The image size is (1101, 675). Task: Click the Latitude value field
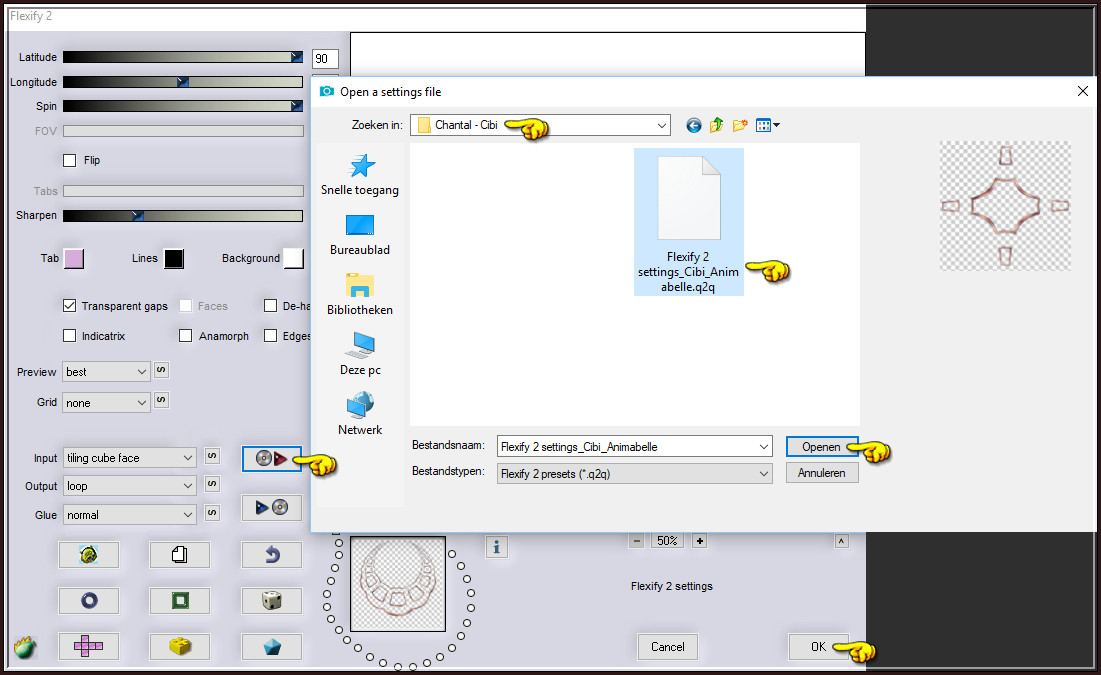click(x=325, y=59)
